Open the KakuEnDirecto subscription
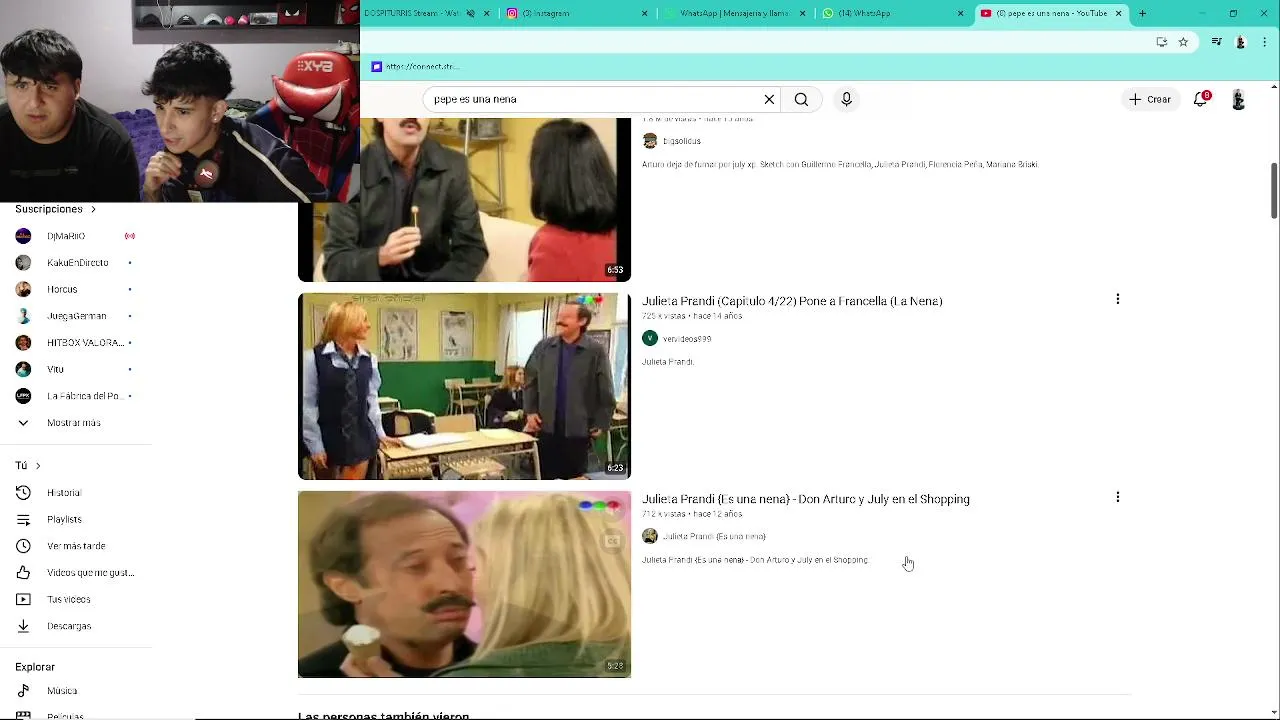This screenshot has height=720, width=1280. [77, 263]
